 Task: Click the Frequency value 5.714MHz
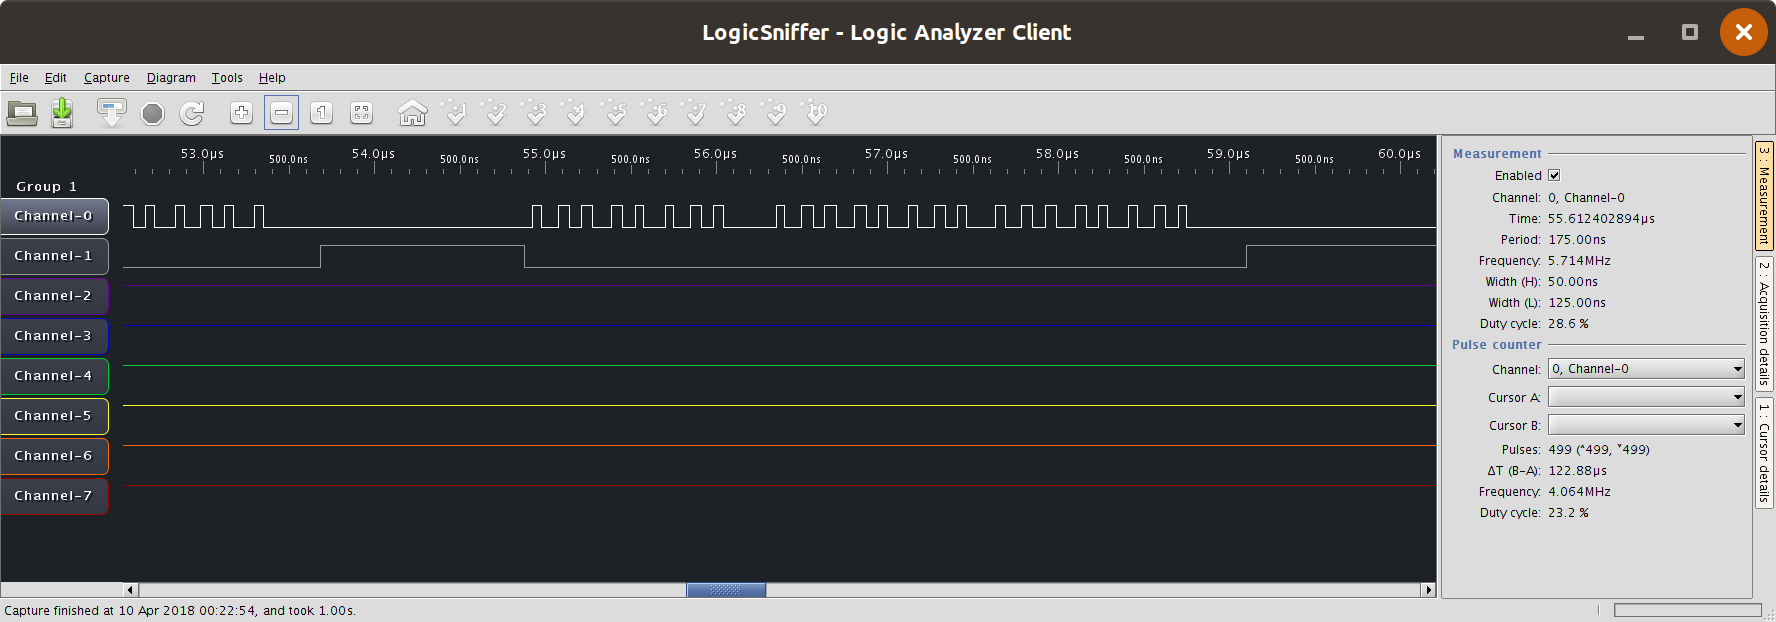point(1579,261)
